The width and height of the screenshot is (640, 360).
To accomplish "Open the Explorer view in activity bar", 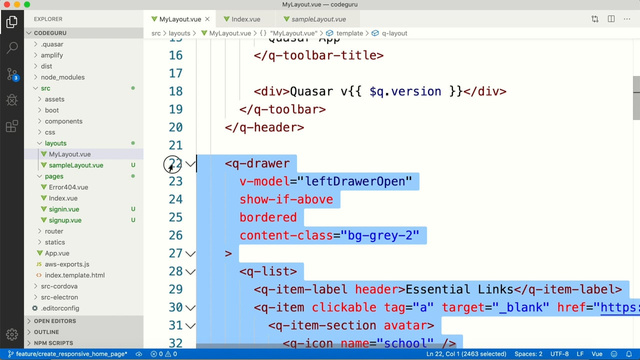I will pyautogui.click(x=11, y=22).
